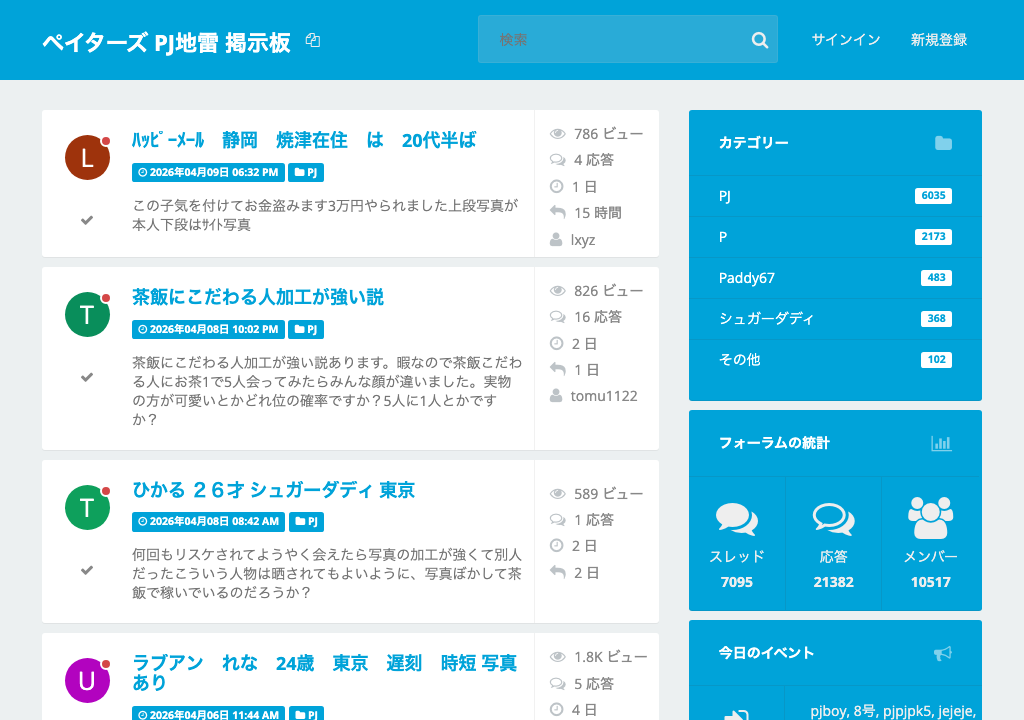Click the person icon next to lxyz
This screenshot has height=720, width=1024.
(x=557, y=240)
